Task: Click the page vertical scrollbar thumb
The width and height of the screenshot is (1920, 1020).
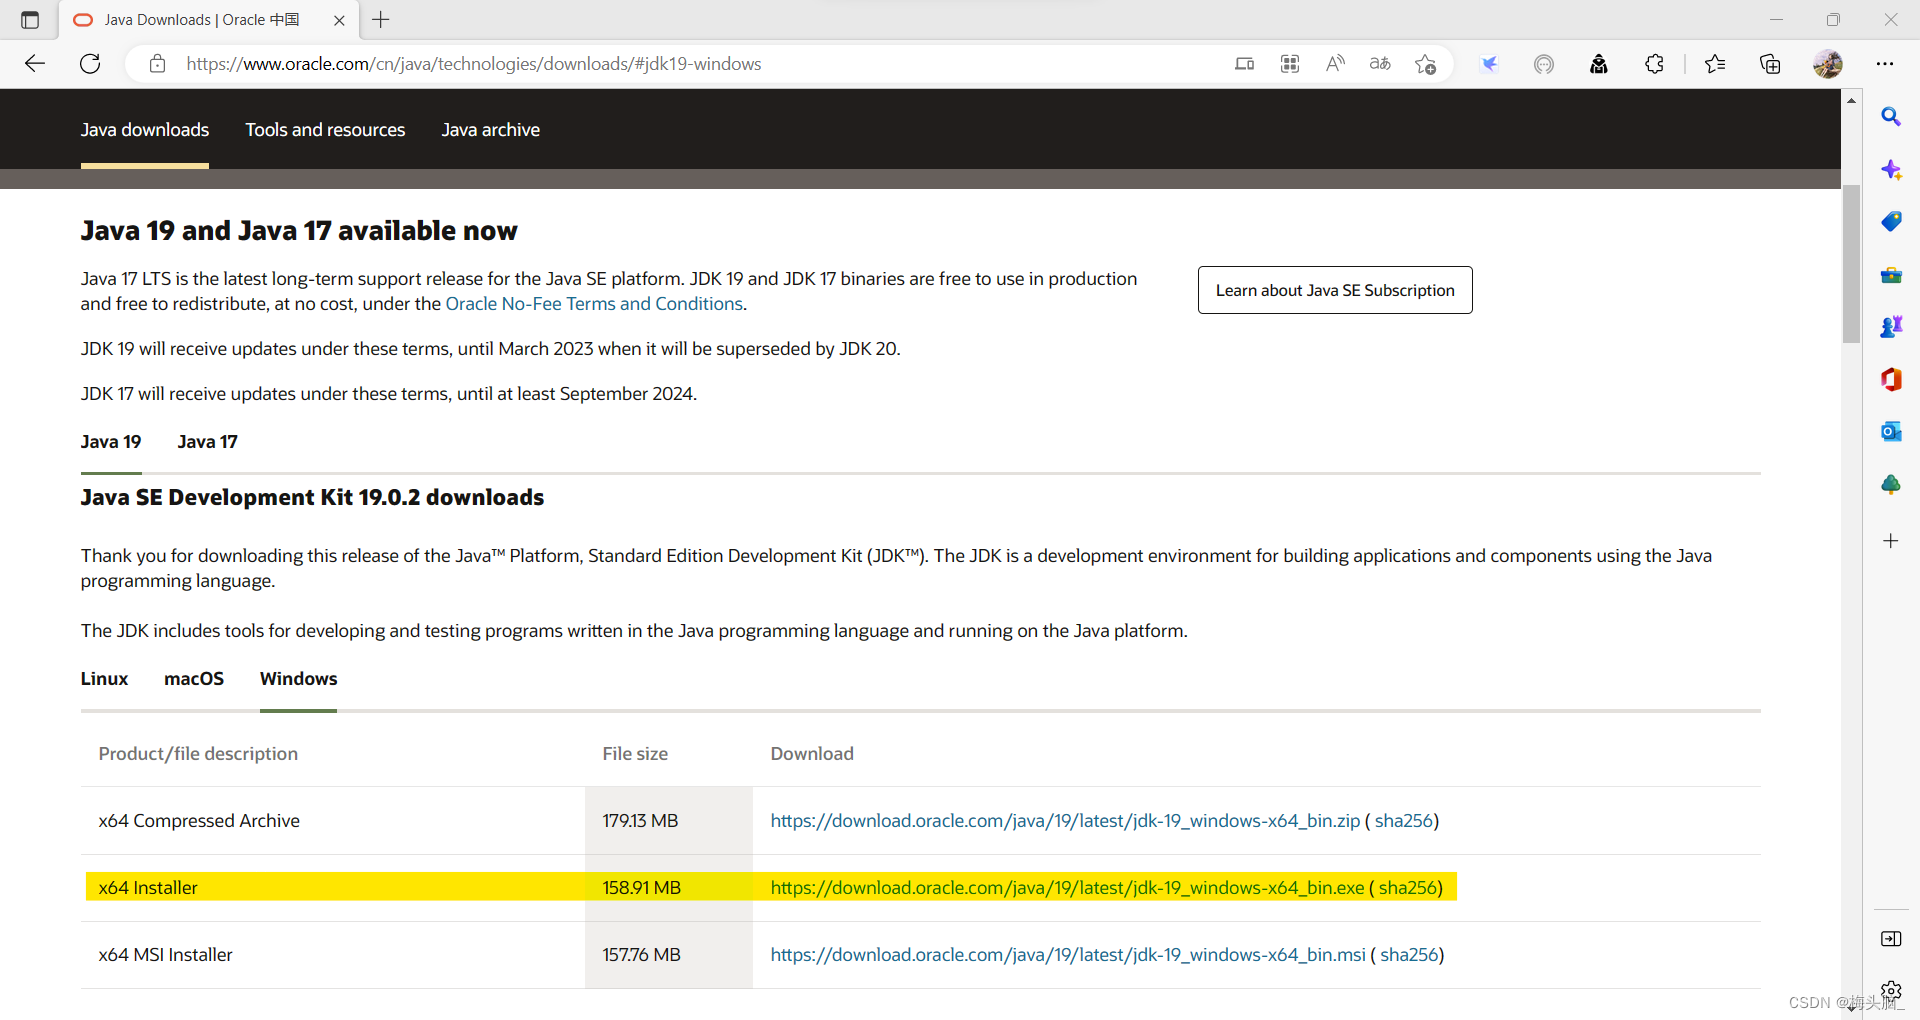Action: tap(1851, 264)
